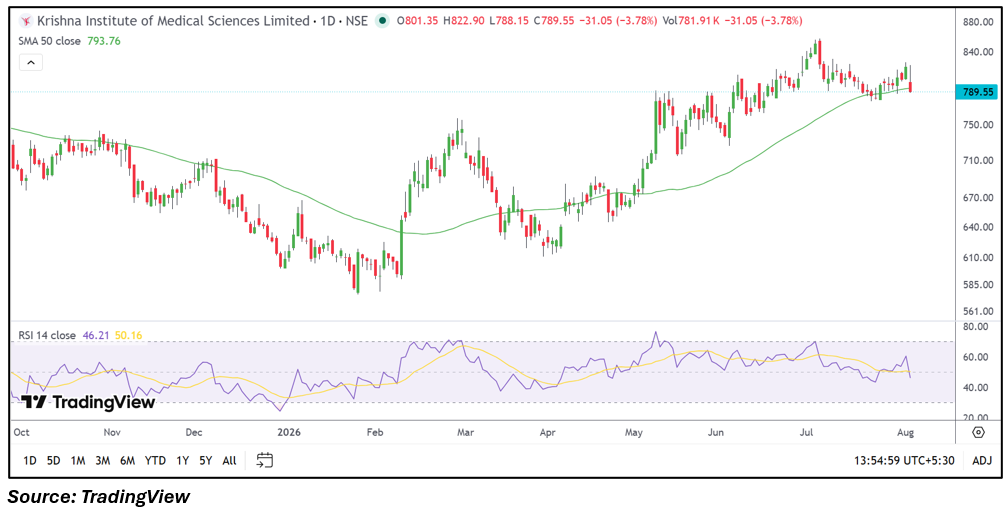Select the 6M time range
This screenshot has height=508, width=1006.
pos(127,461)
